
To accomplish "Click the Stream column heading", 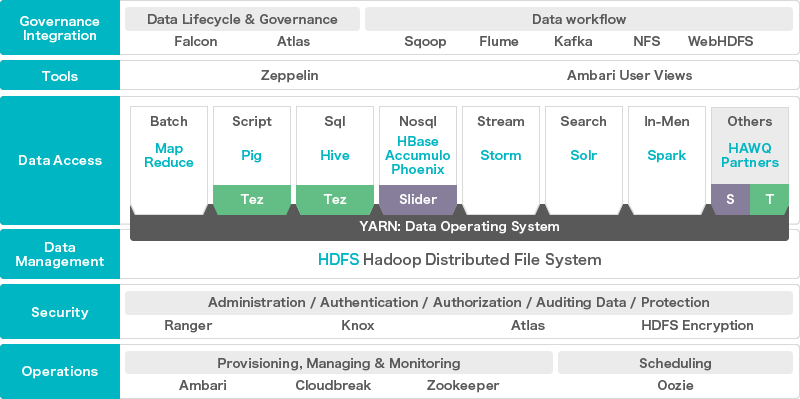I will coord(501,121).
